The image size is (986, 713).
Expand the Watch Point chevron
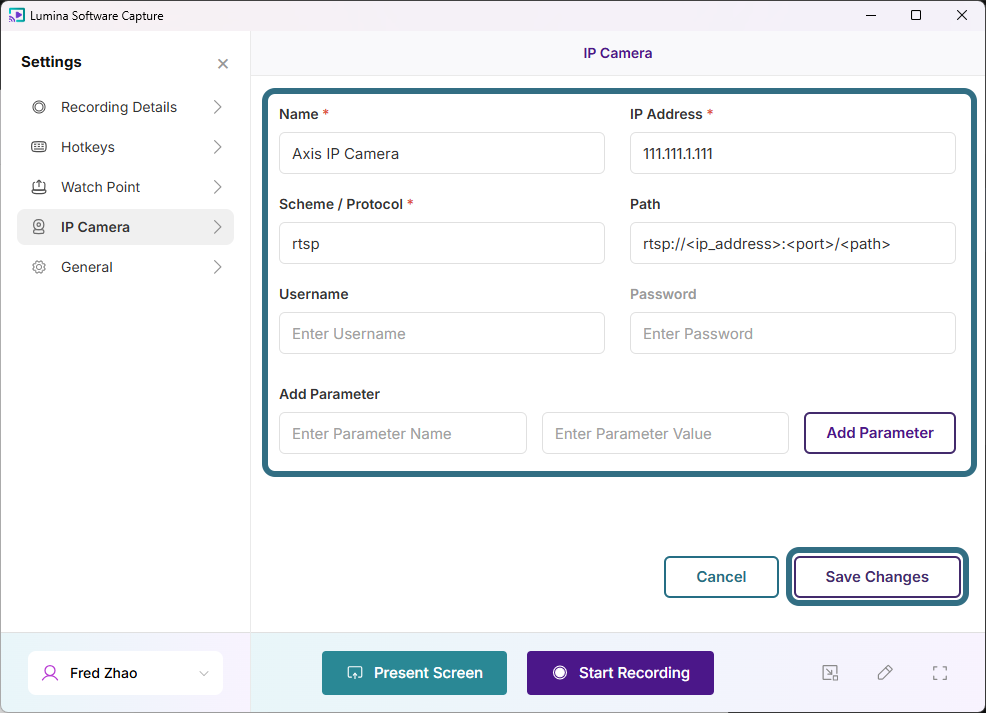(x=218, y=187)
